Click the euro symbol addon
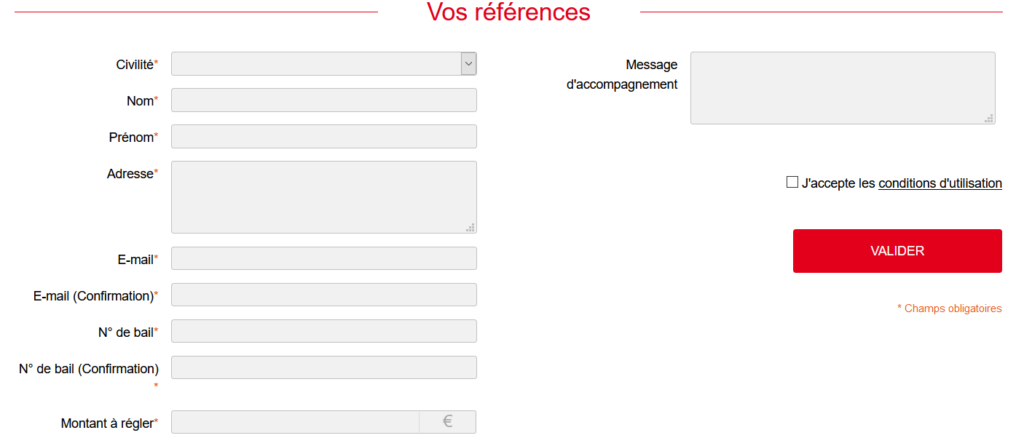1024x446 pixels. (x=447, y=422)
